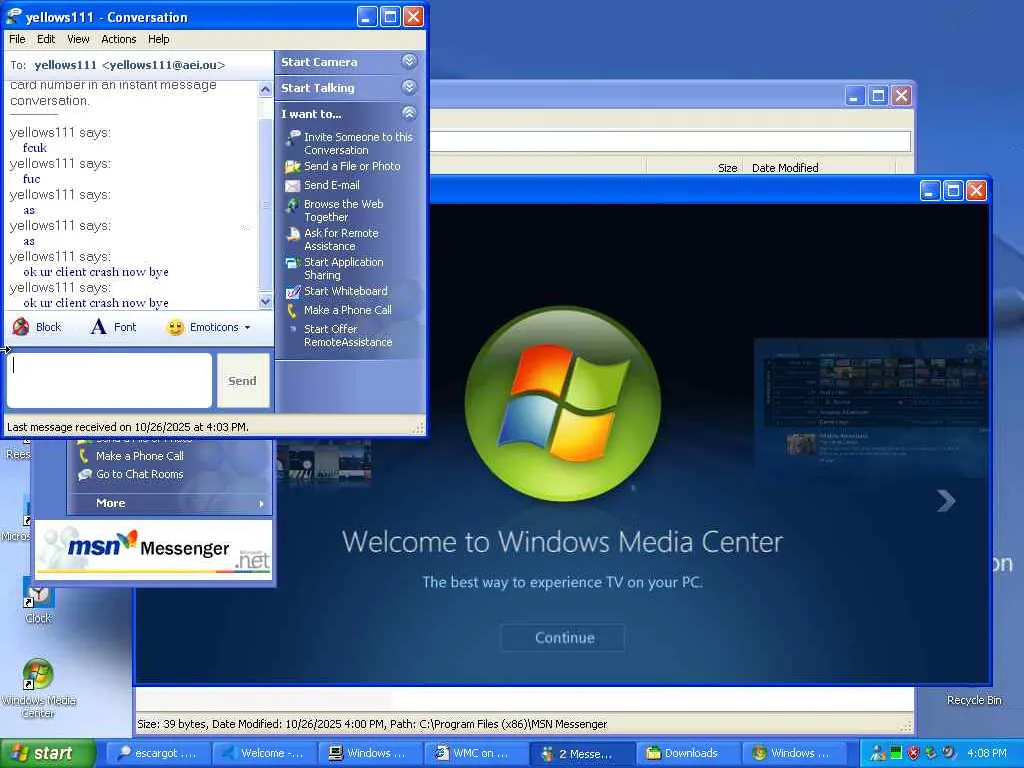Open the Help menu
The image size is (1024, 768).
[159, 39]
